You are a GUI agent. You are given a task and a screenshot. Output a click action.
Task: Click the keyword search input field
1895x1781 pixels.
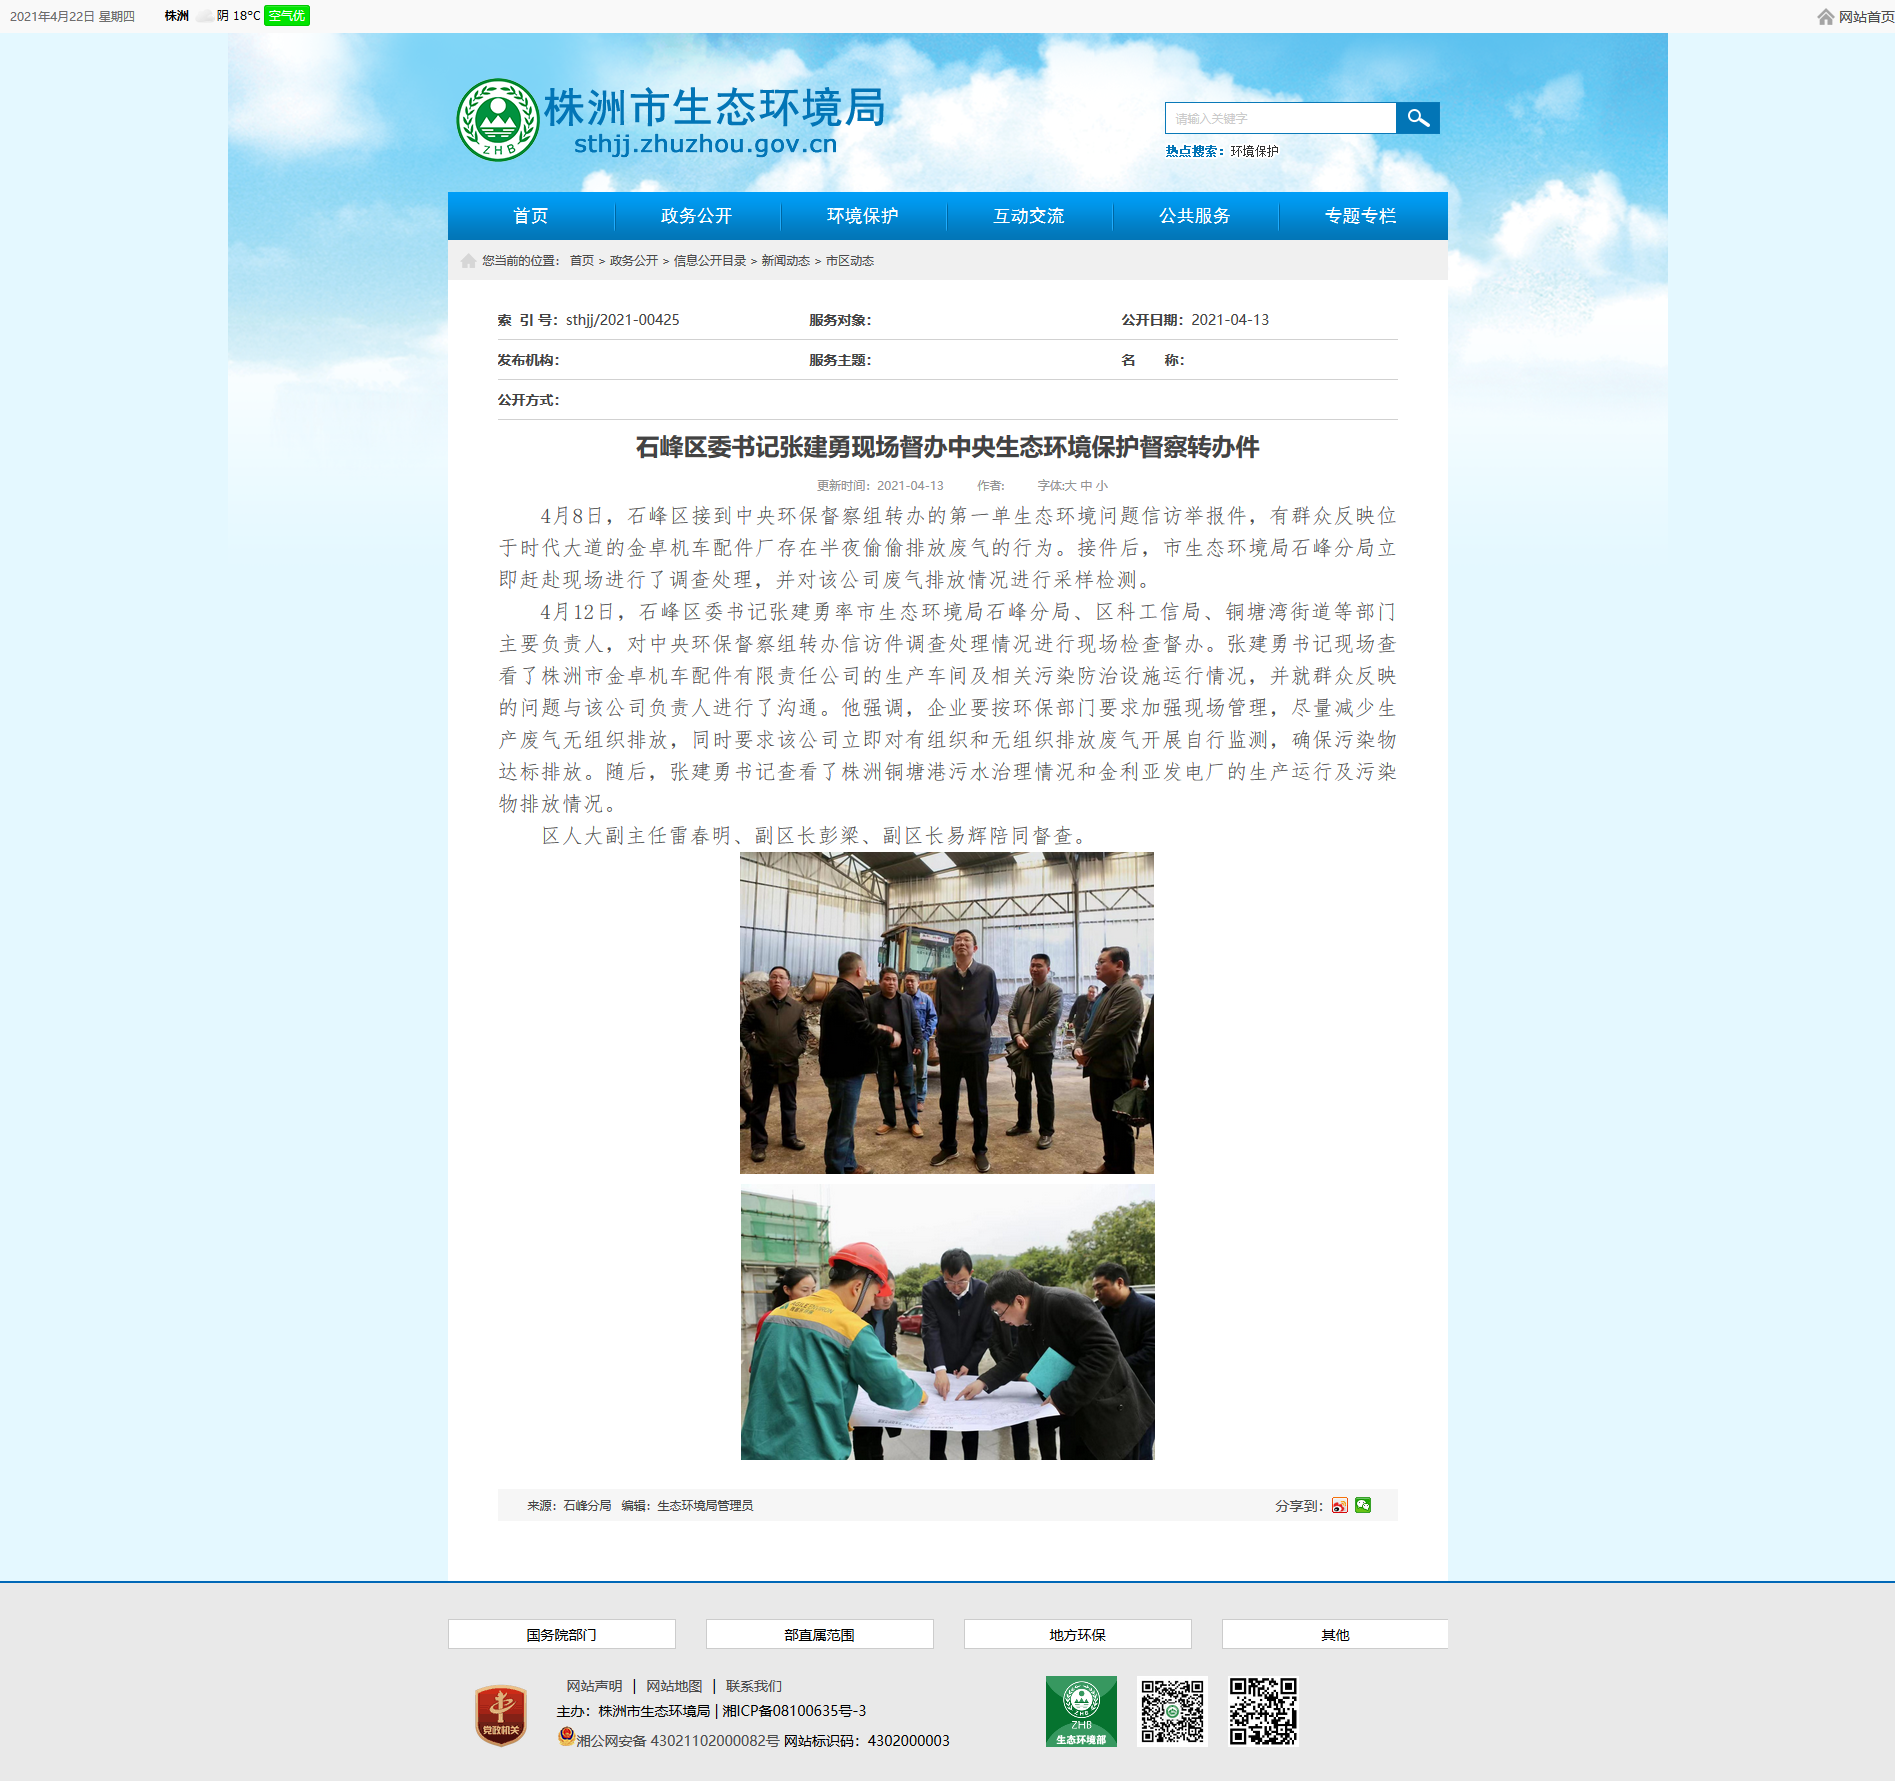pos(1281,118)
